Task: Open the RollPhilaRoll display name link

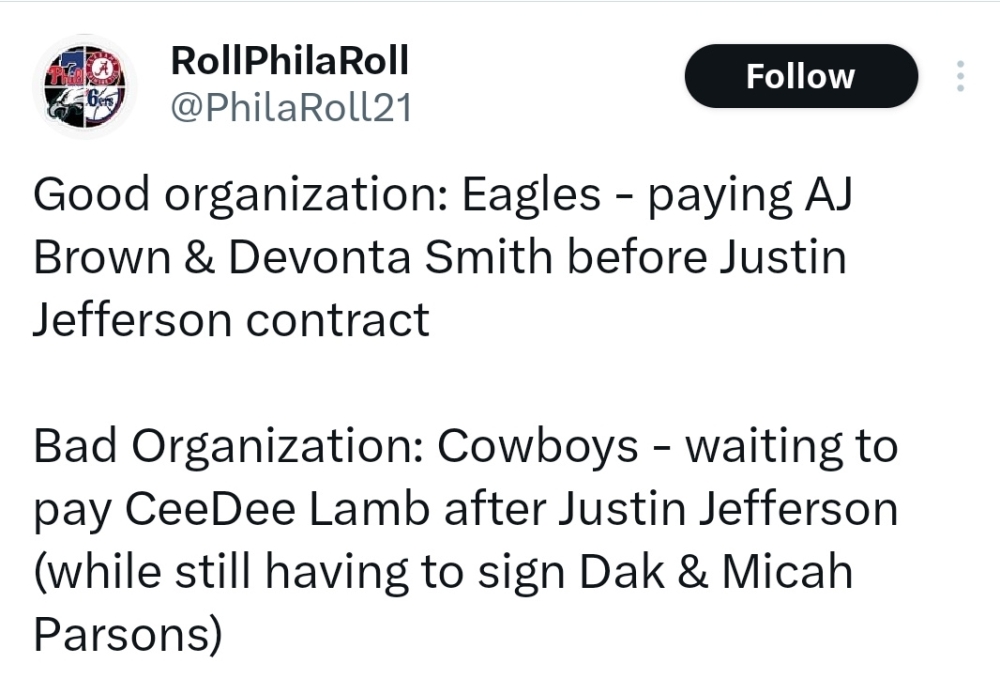Action: [x=291, y=61]
